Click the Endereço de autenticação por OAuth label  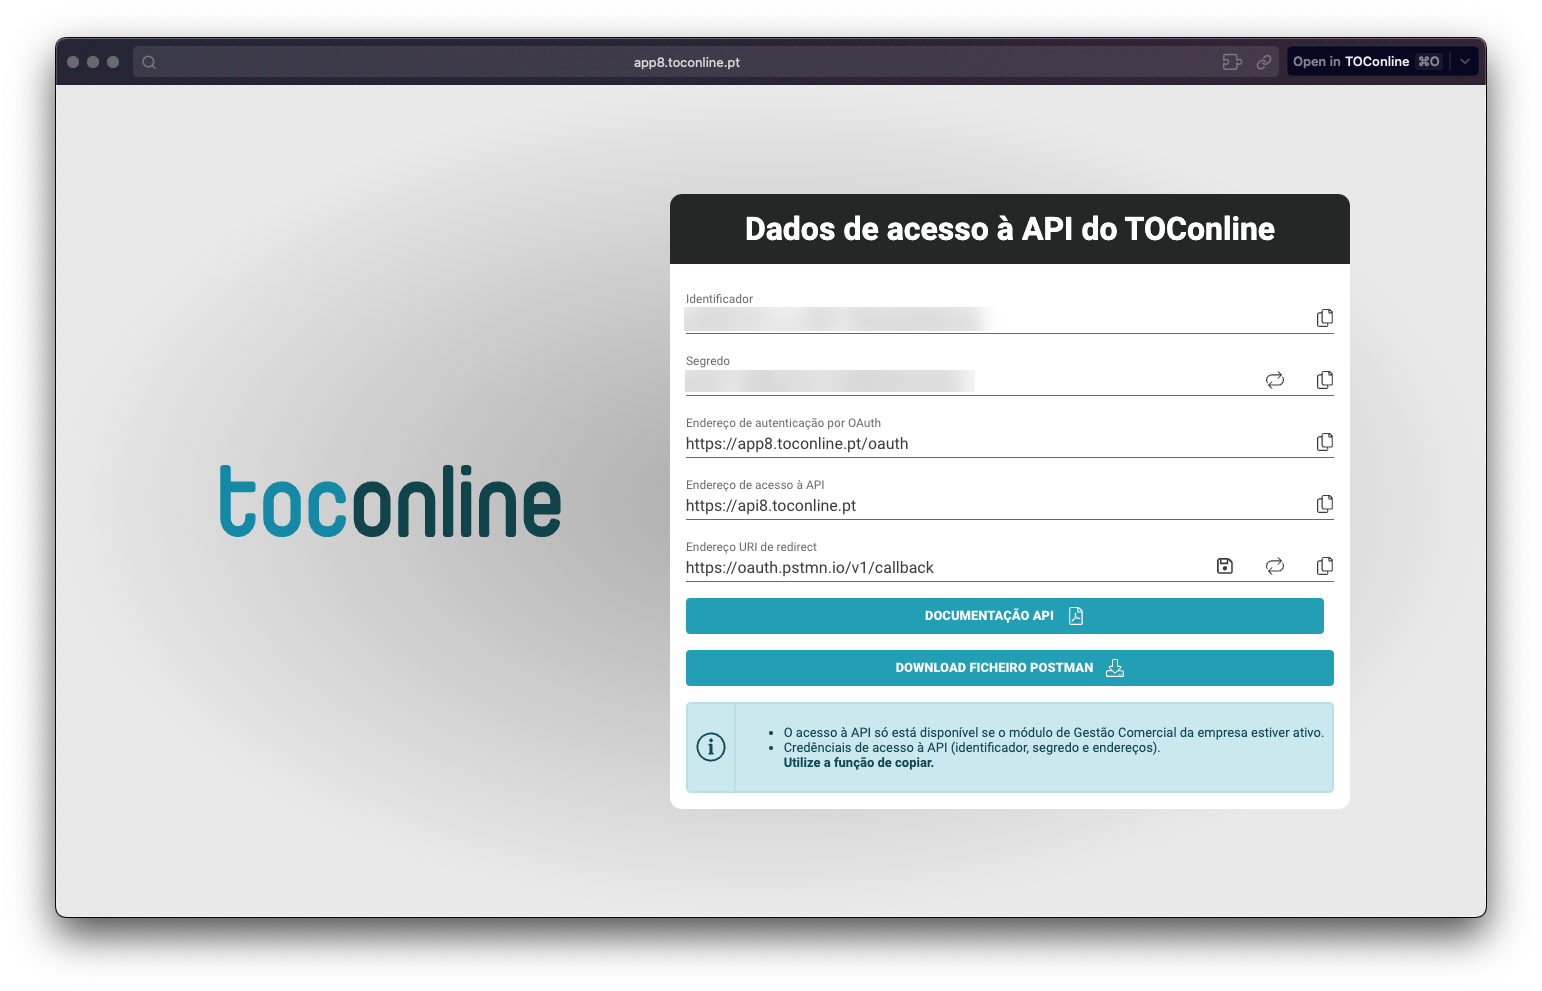[783, 423]
